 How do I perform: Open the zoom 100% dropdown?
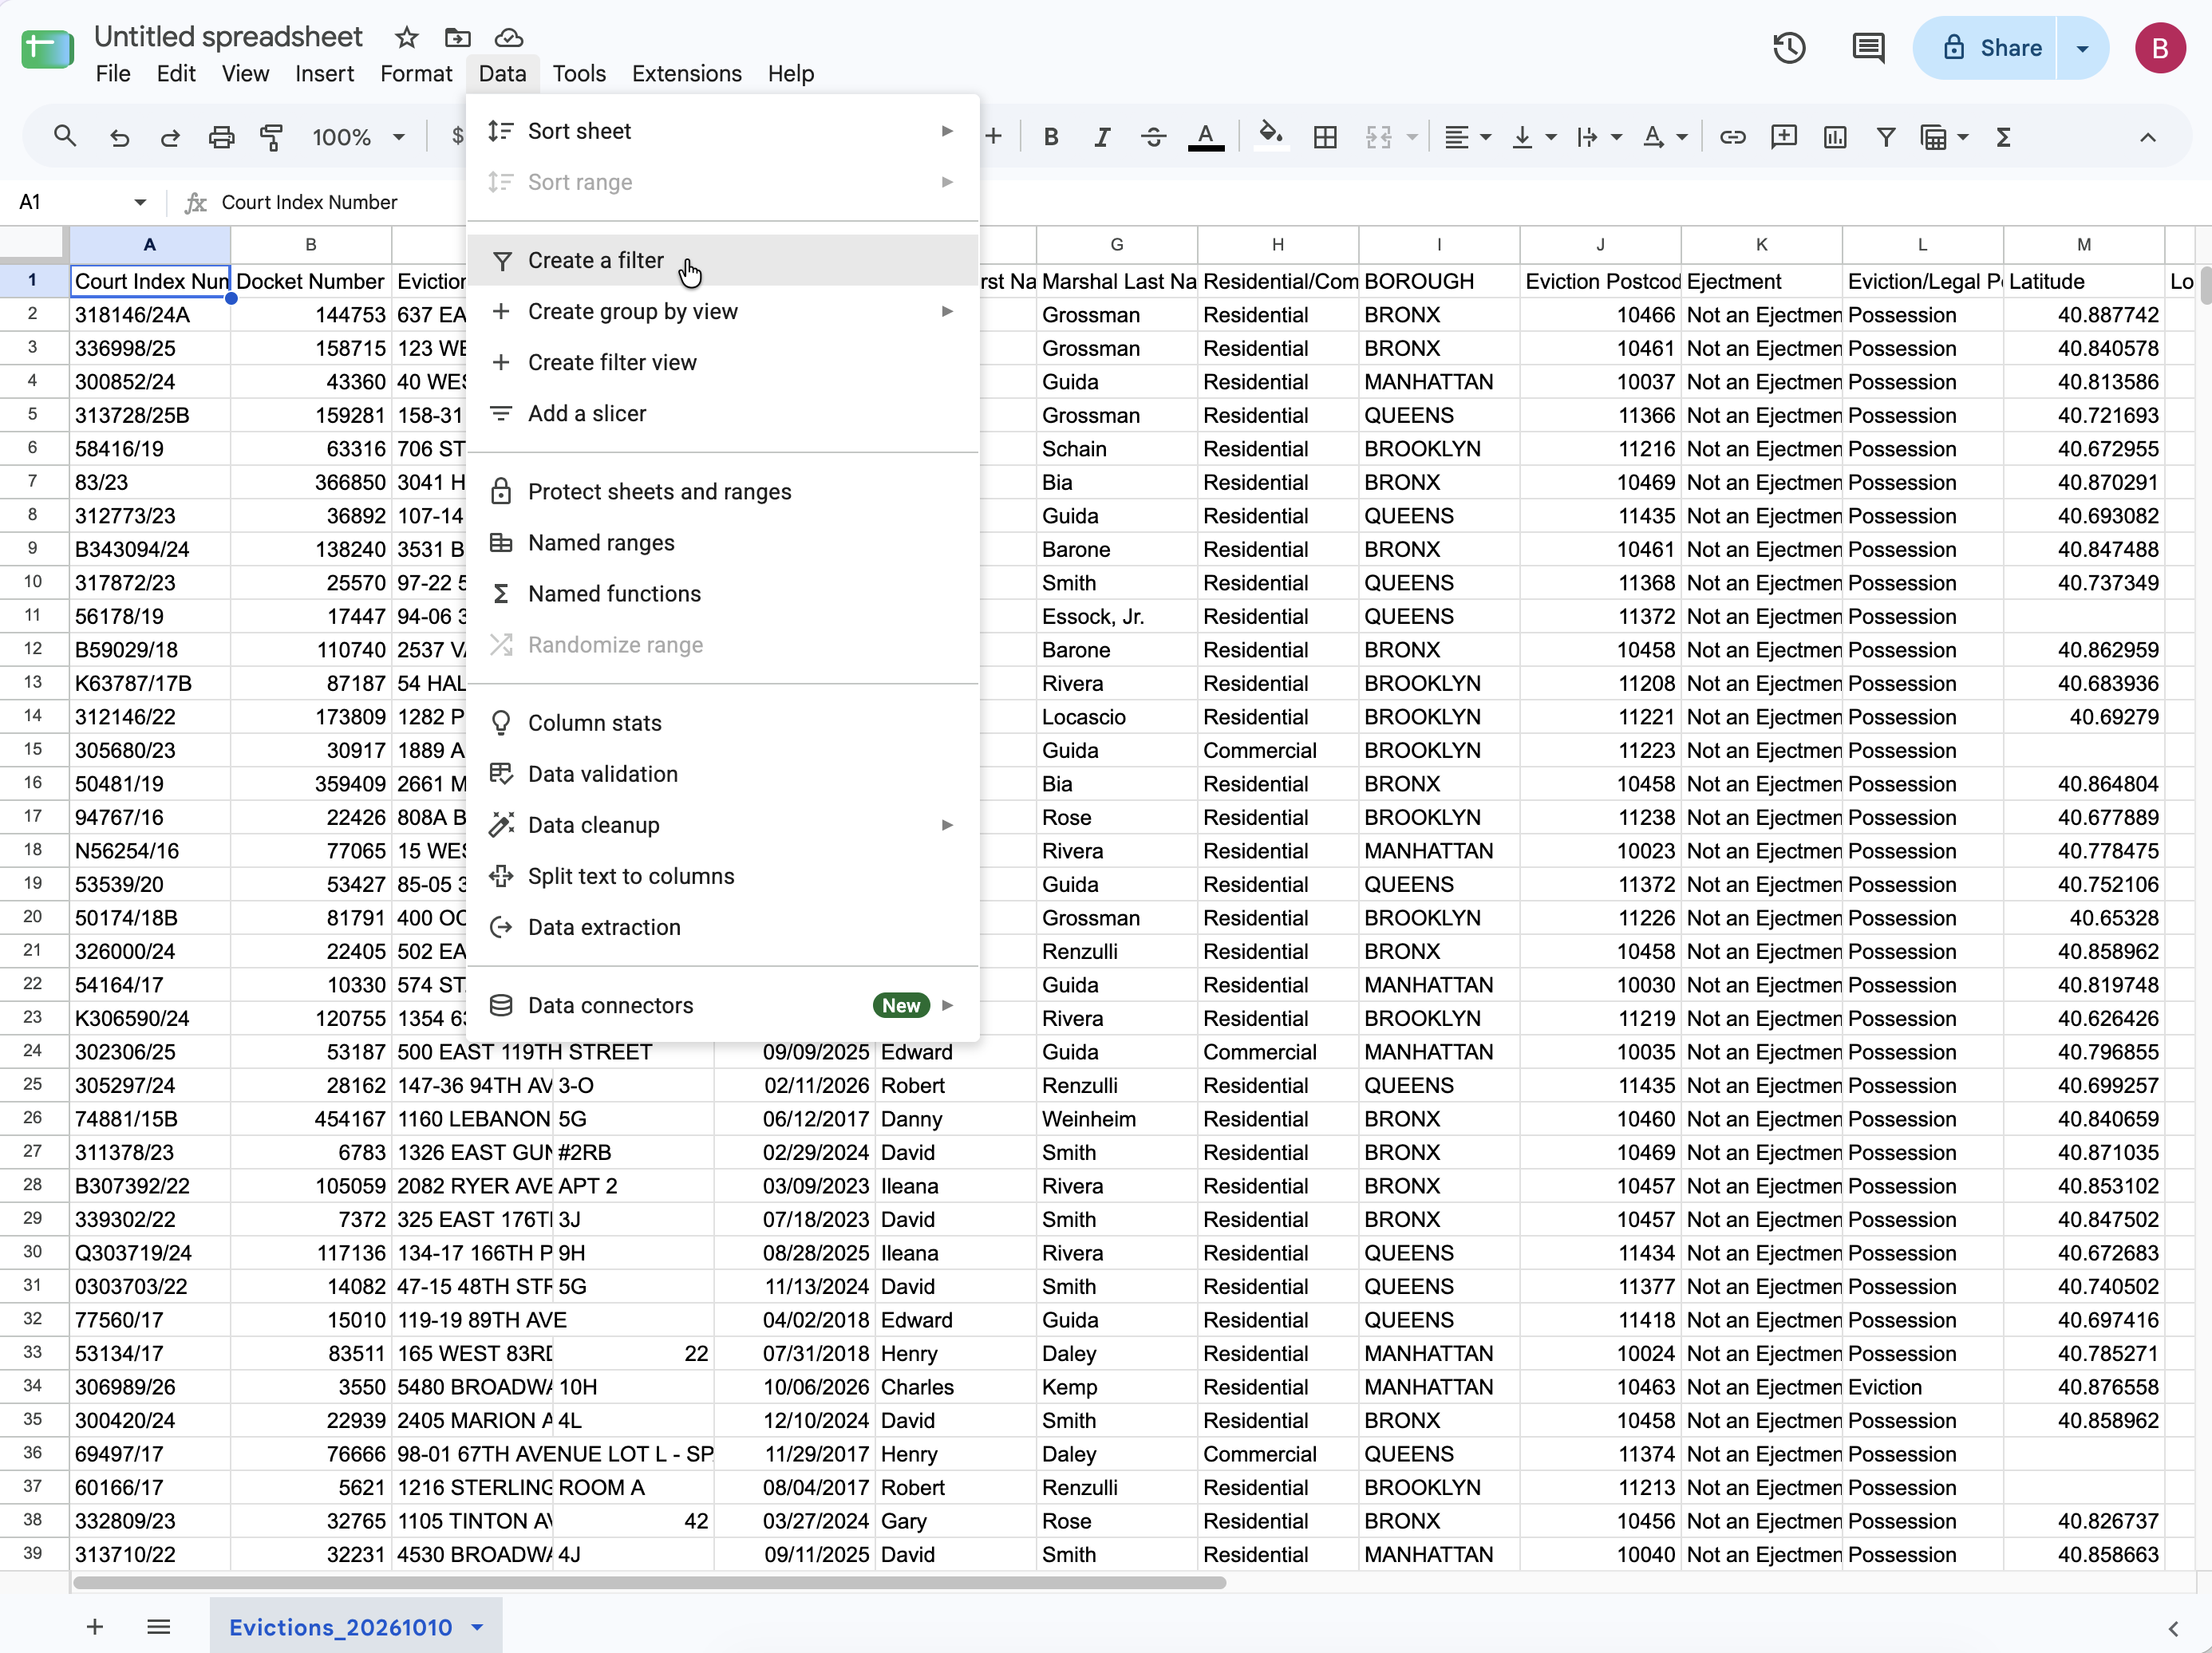tap(358, 137)
